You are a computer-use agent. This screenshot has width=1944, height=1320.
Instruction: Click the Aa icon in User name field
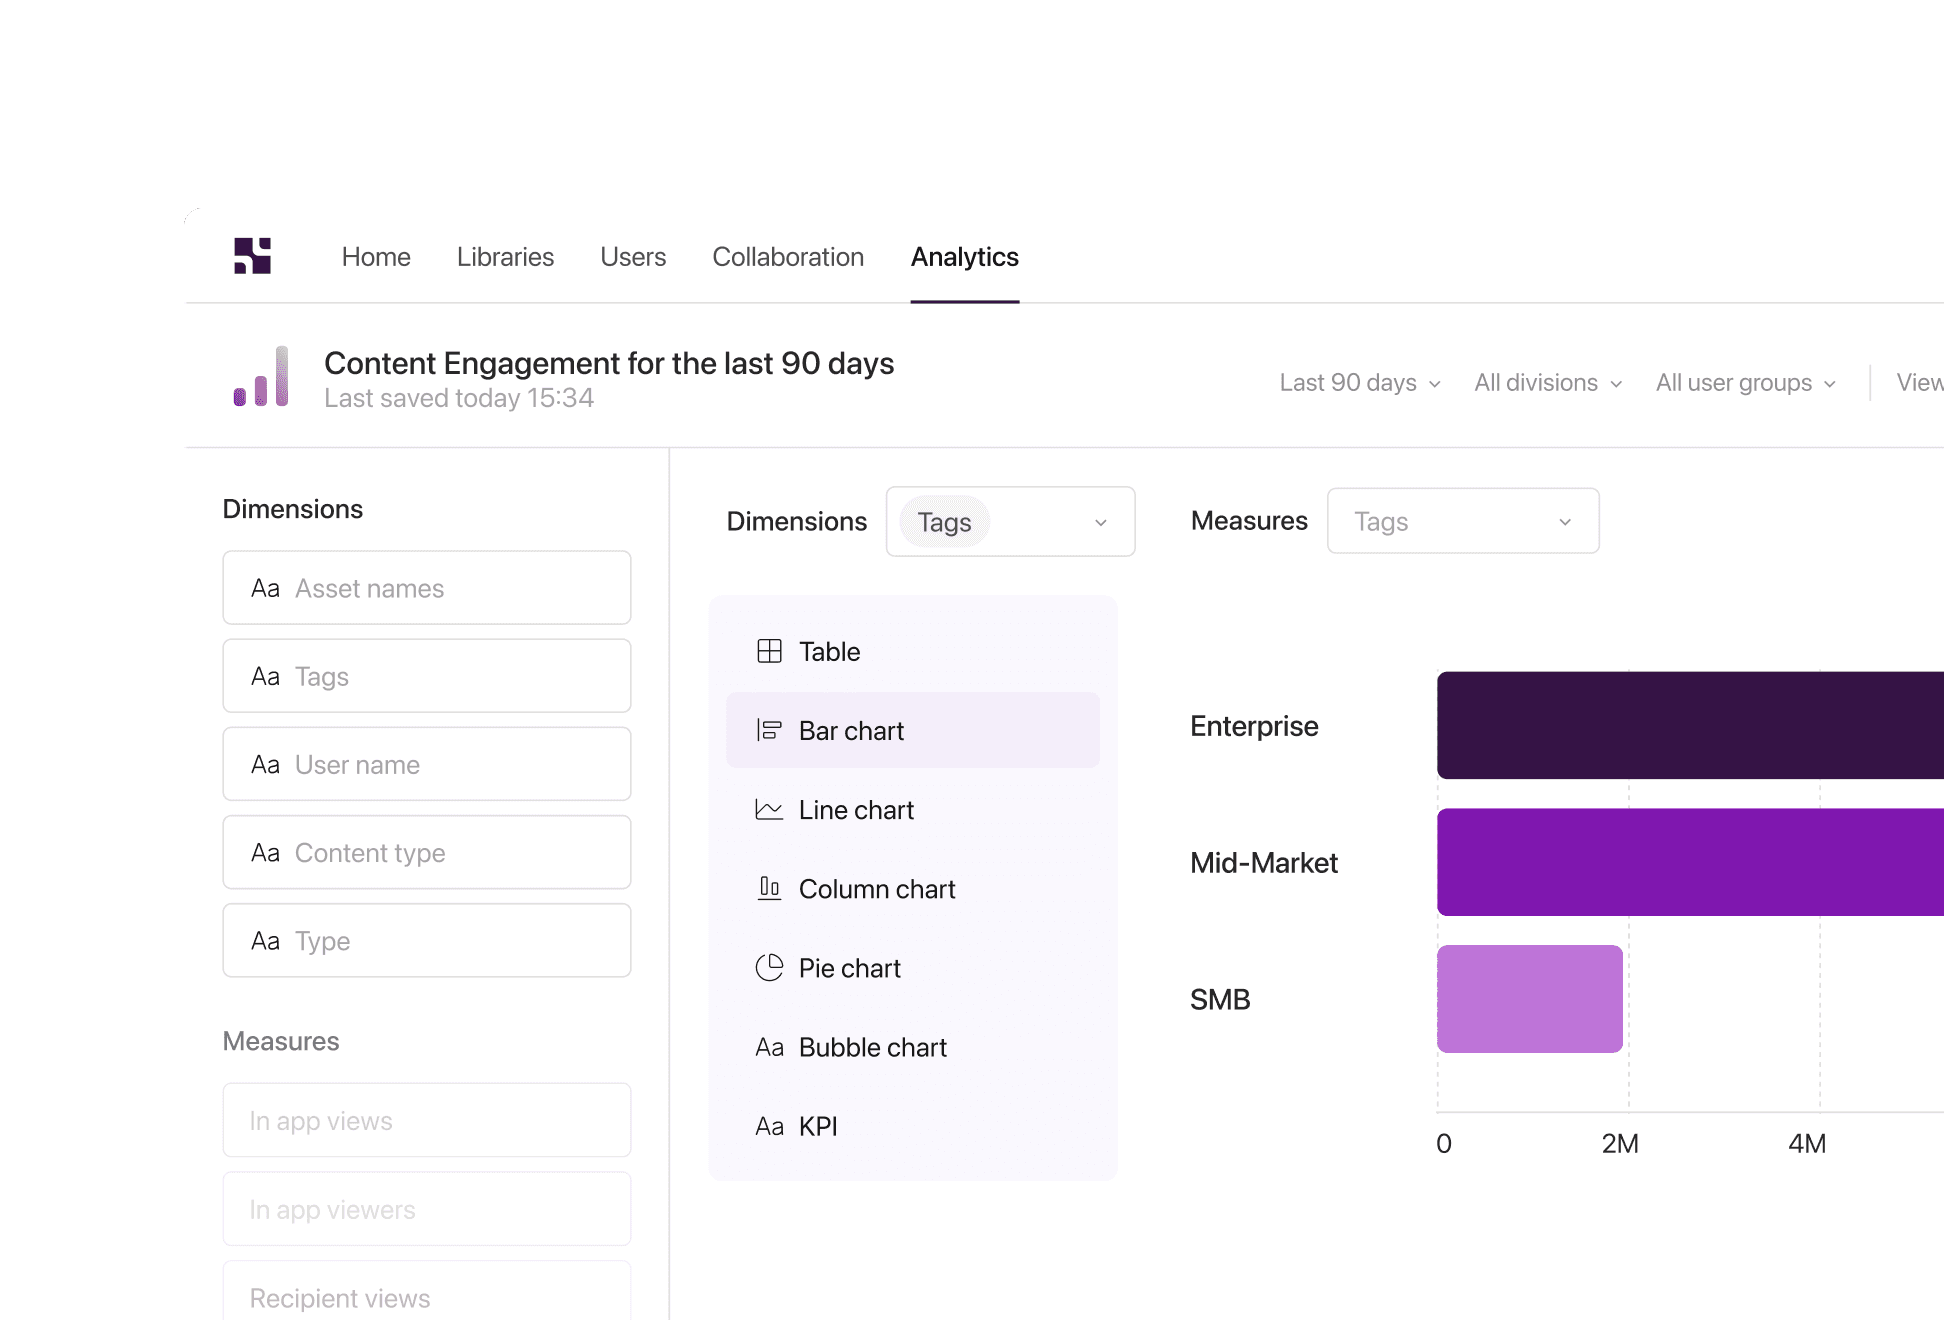coord(265,764)
